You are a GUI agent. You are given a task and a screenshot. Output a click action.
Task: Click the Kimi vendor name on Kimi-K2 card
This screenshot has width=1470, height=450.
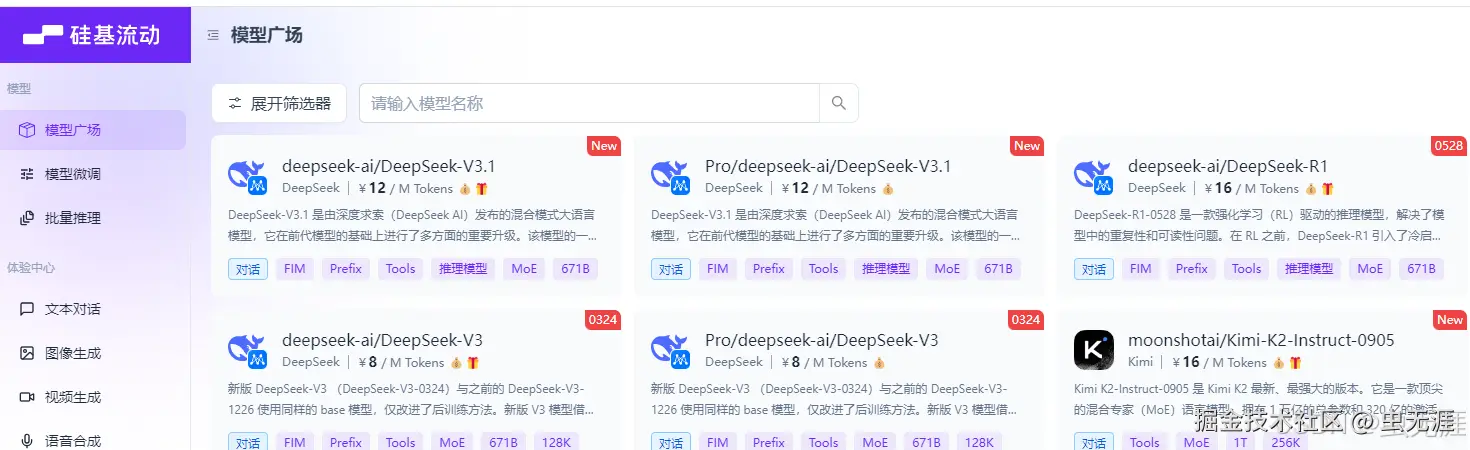click(x=1140, y=362)
